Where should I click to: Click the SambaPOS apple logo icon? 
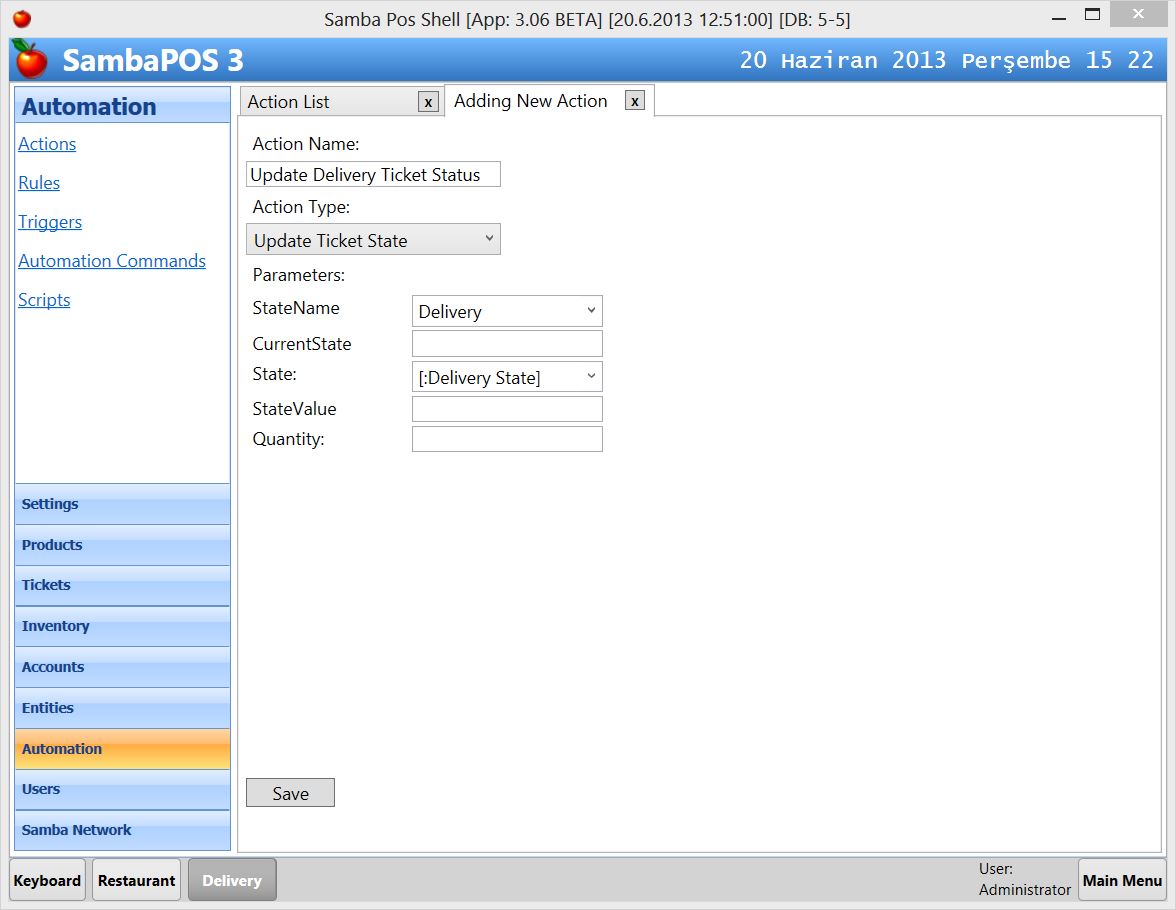[31, 60]
